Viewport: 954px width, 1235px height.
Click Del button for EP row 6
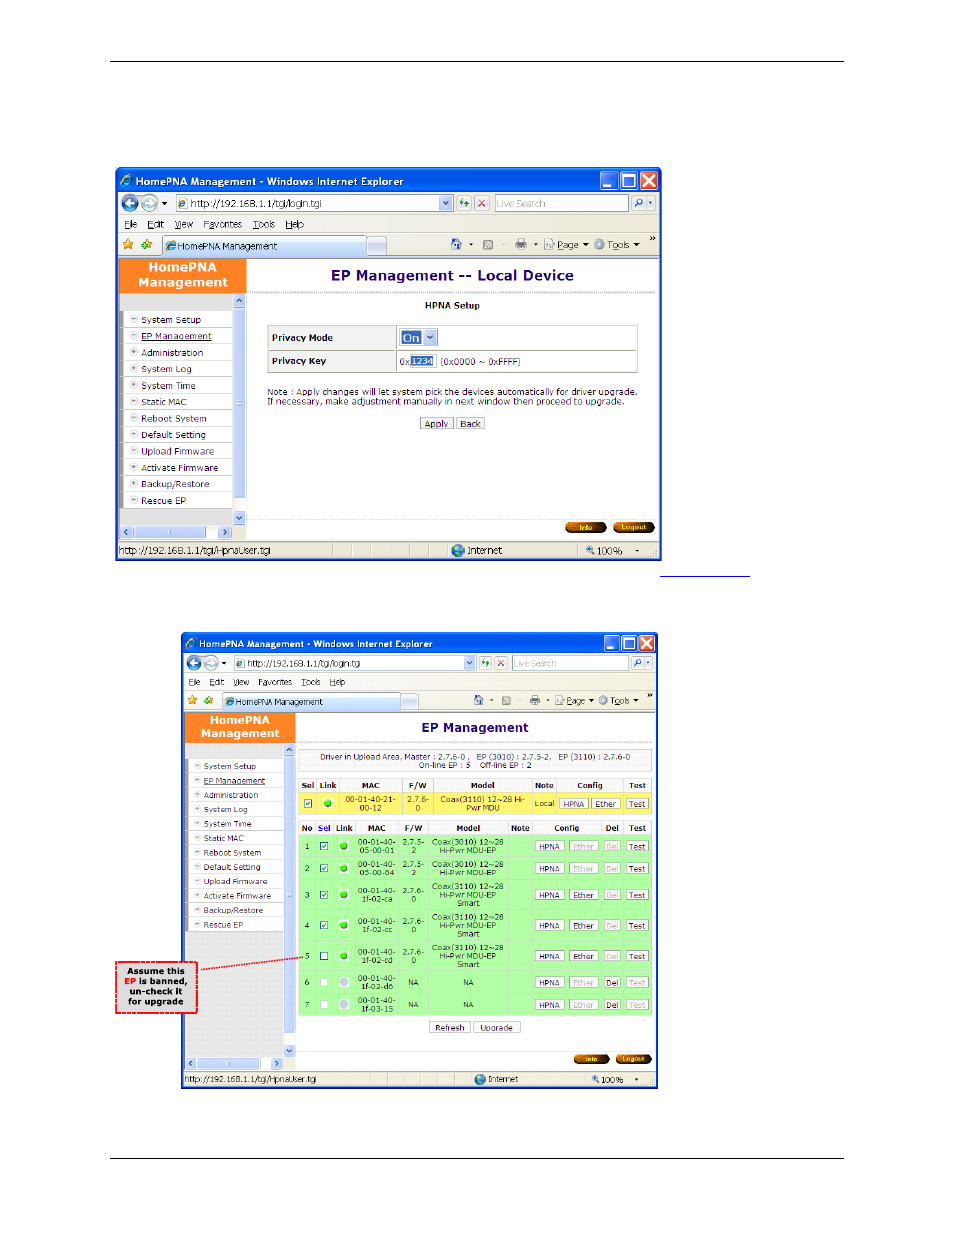click(612, 983)
